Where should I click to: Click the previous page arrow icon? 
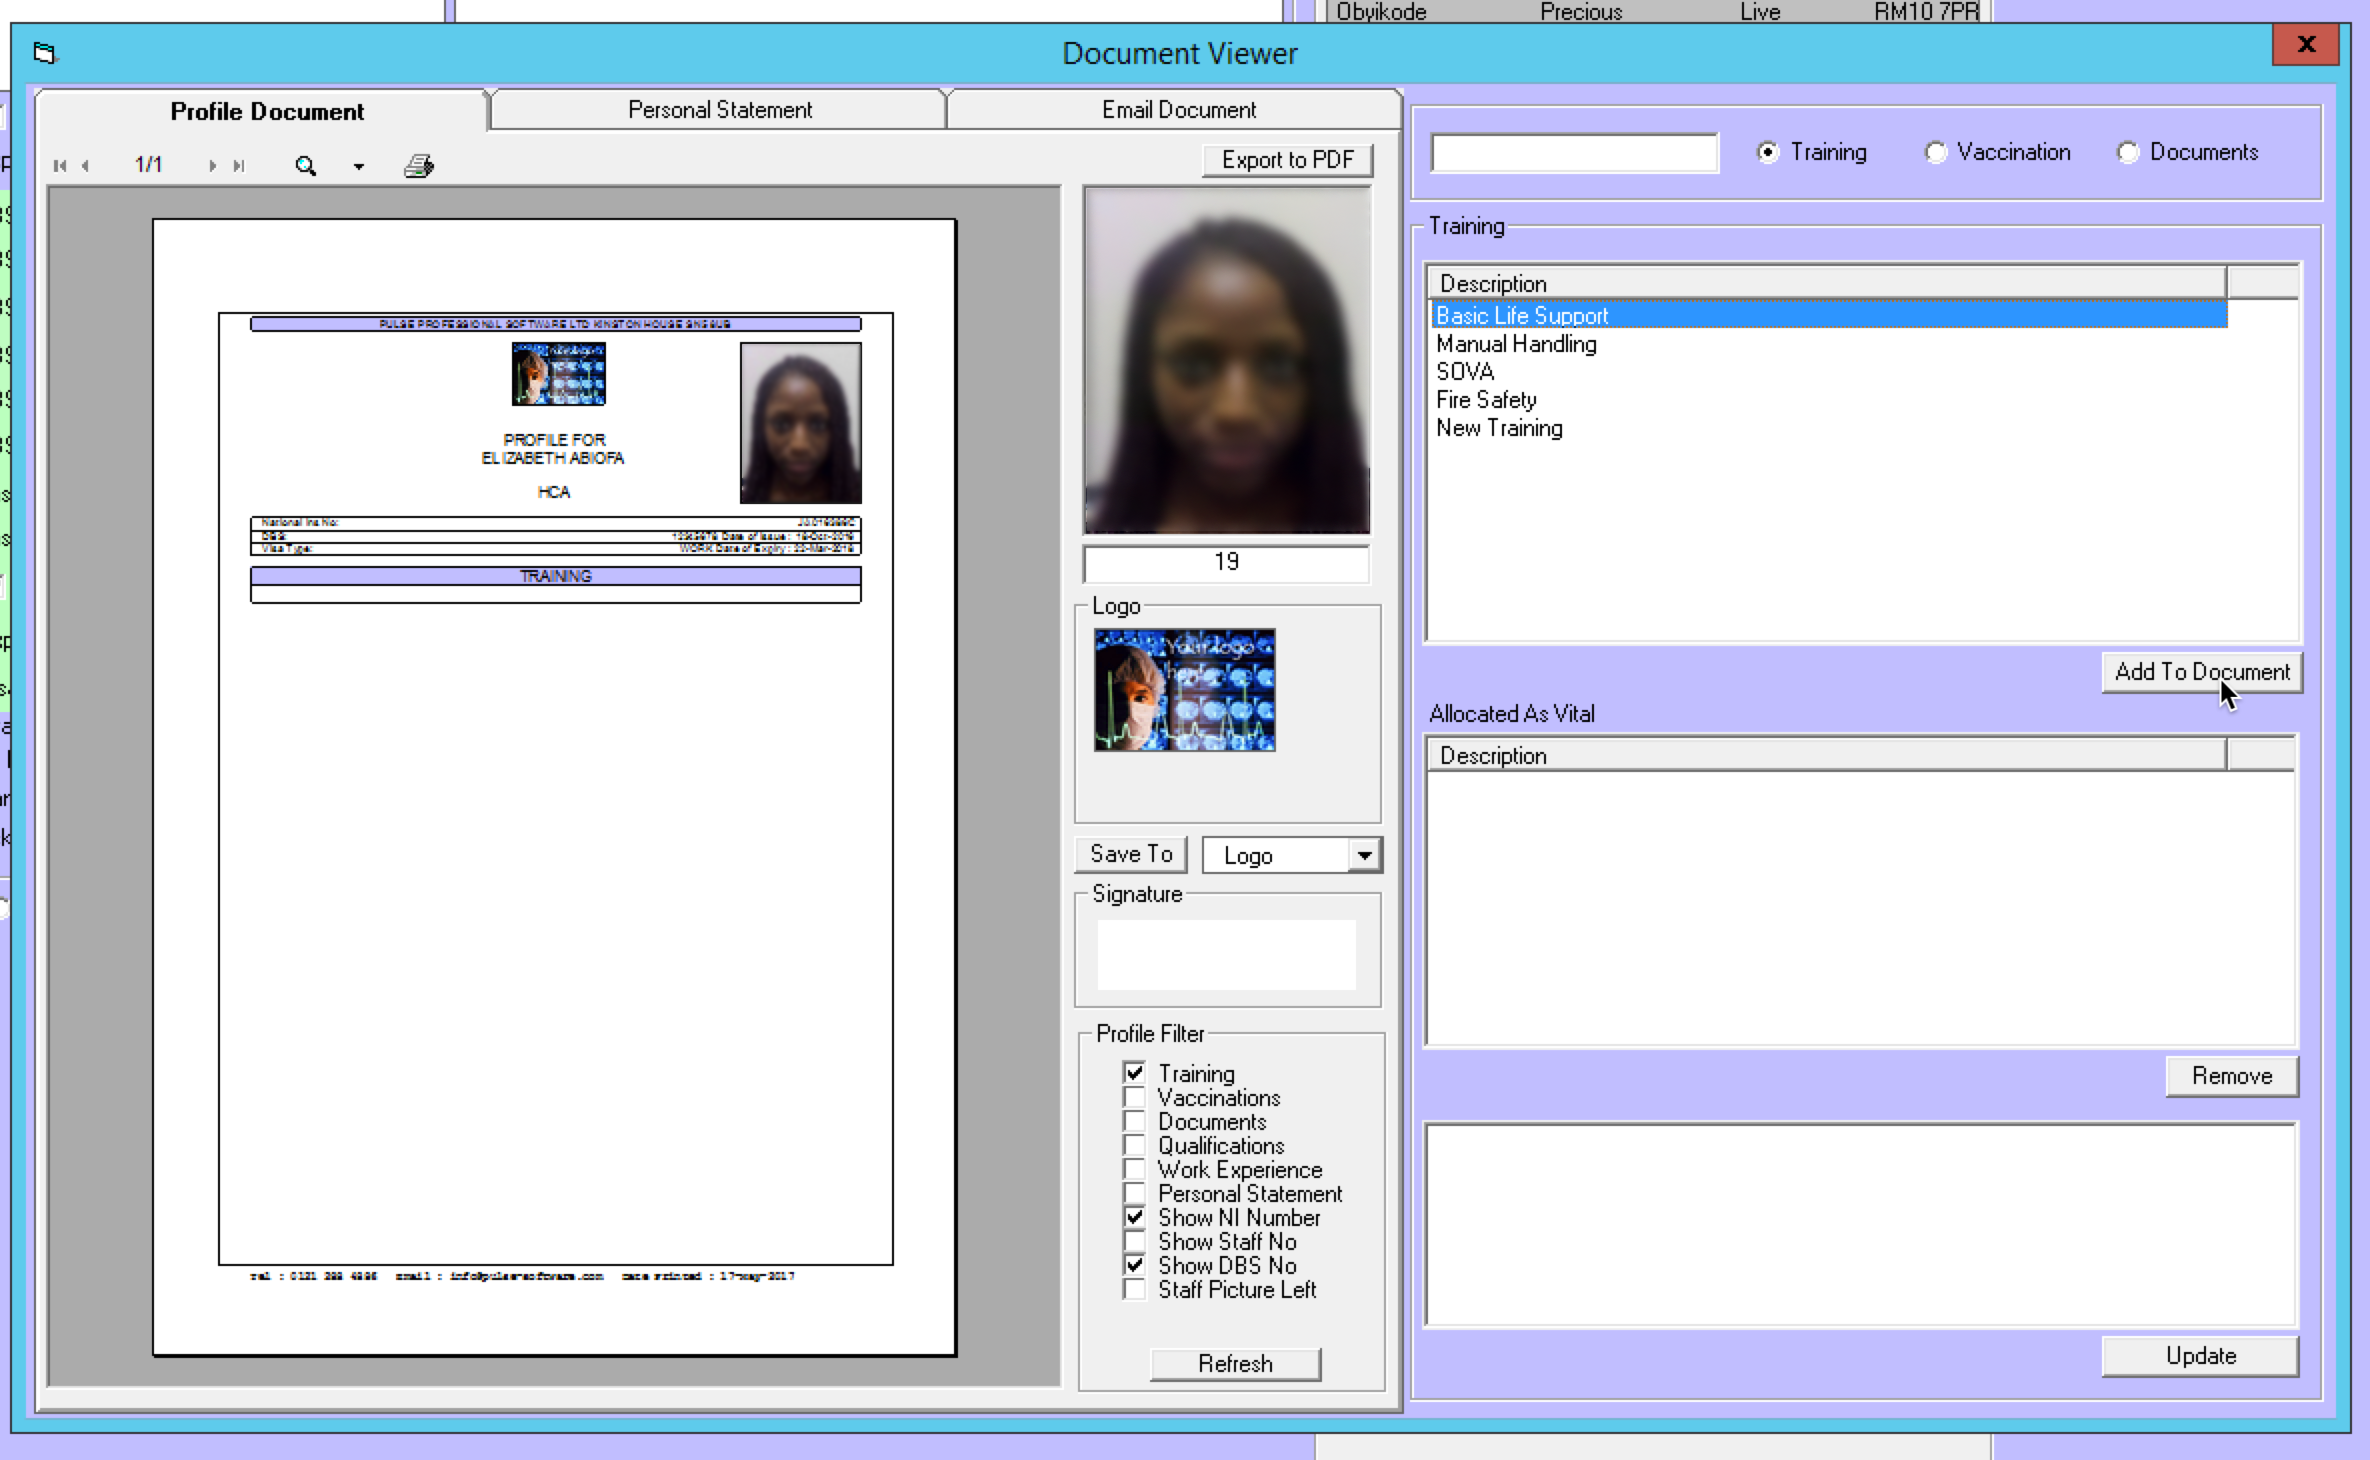[x=86, y=166]
